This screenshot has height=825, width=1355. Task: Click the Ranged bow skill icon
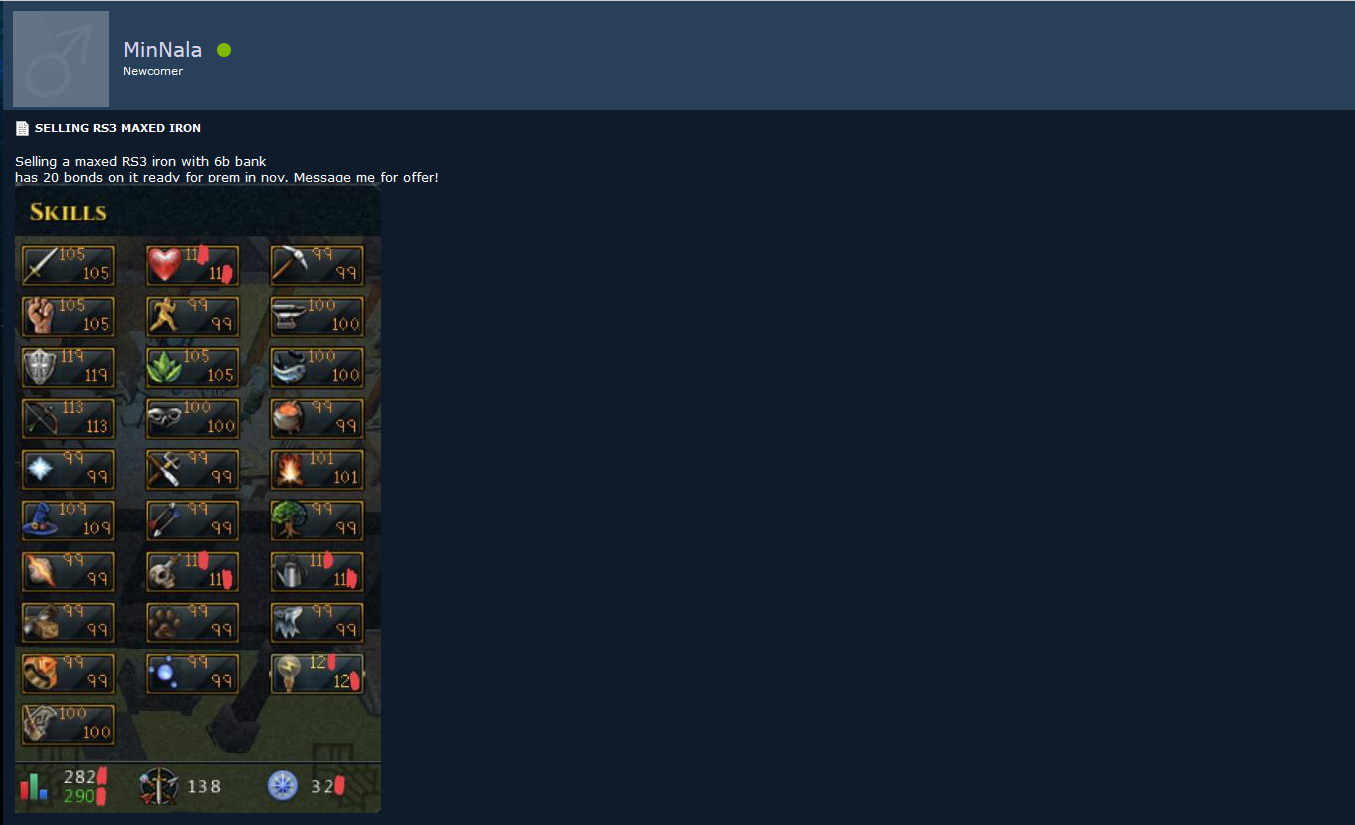pos(43,418)
